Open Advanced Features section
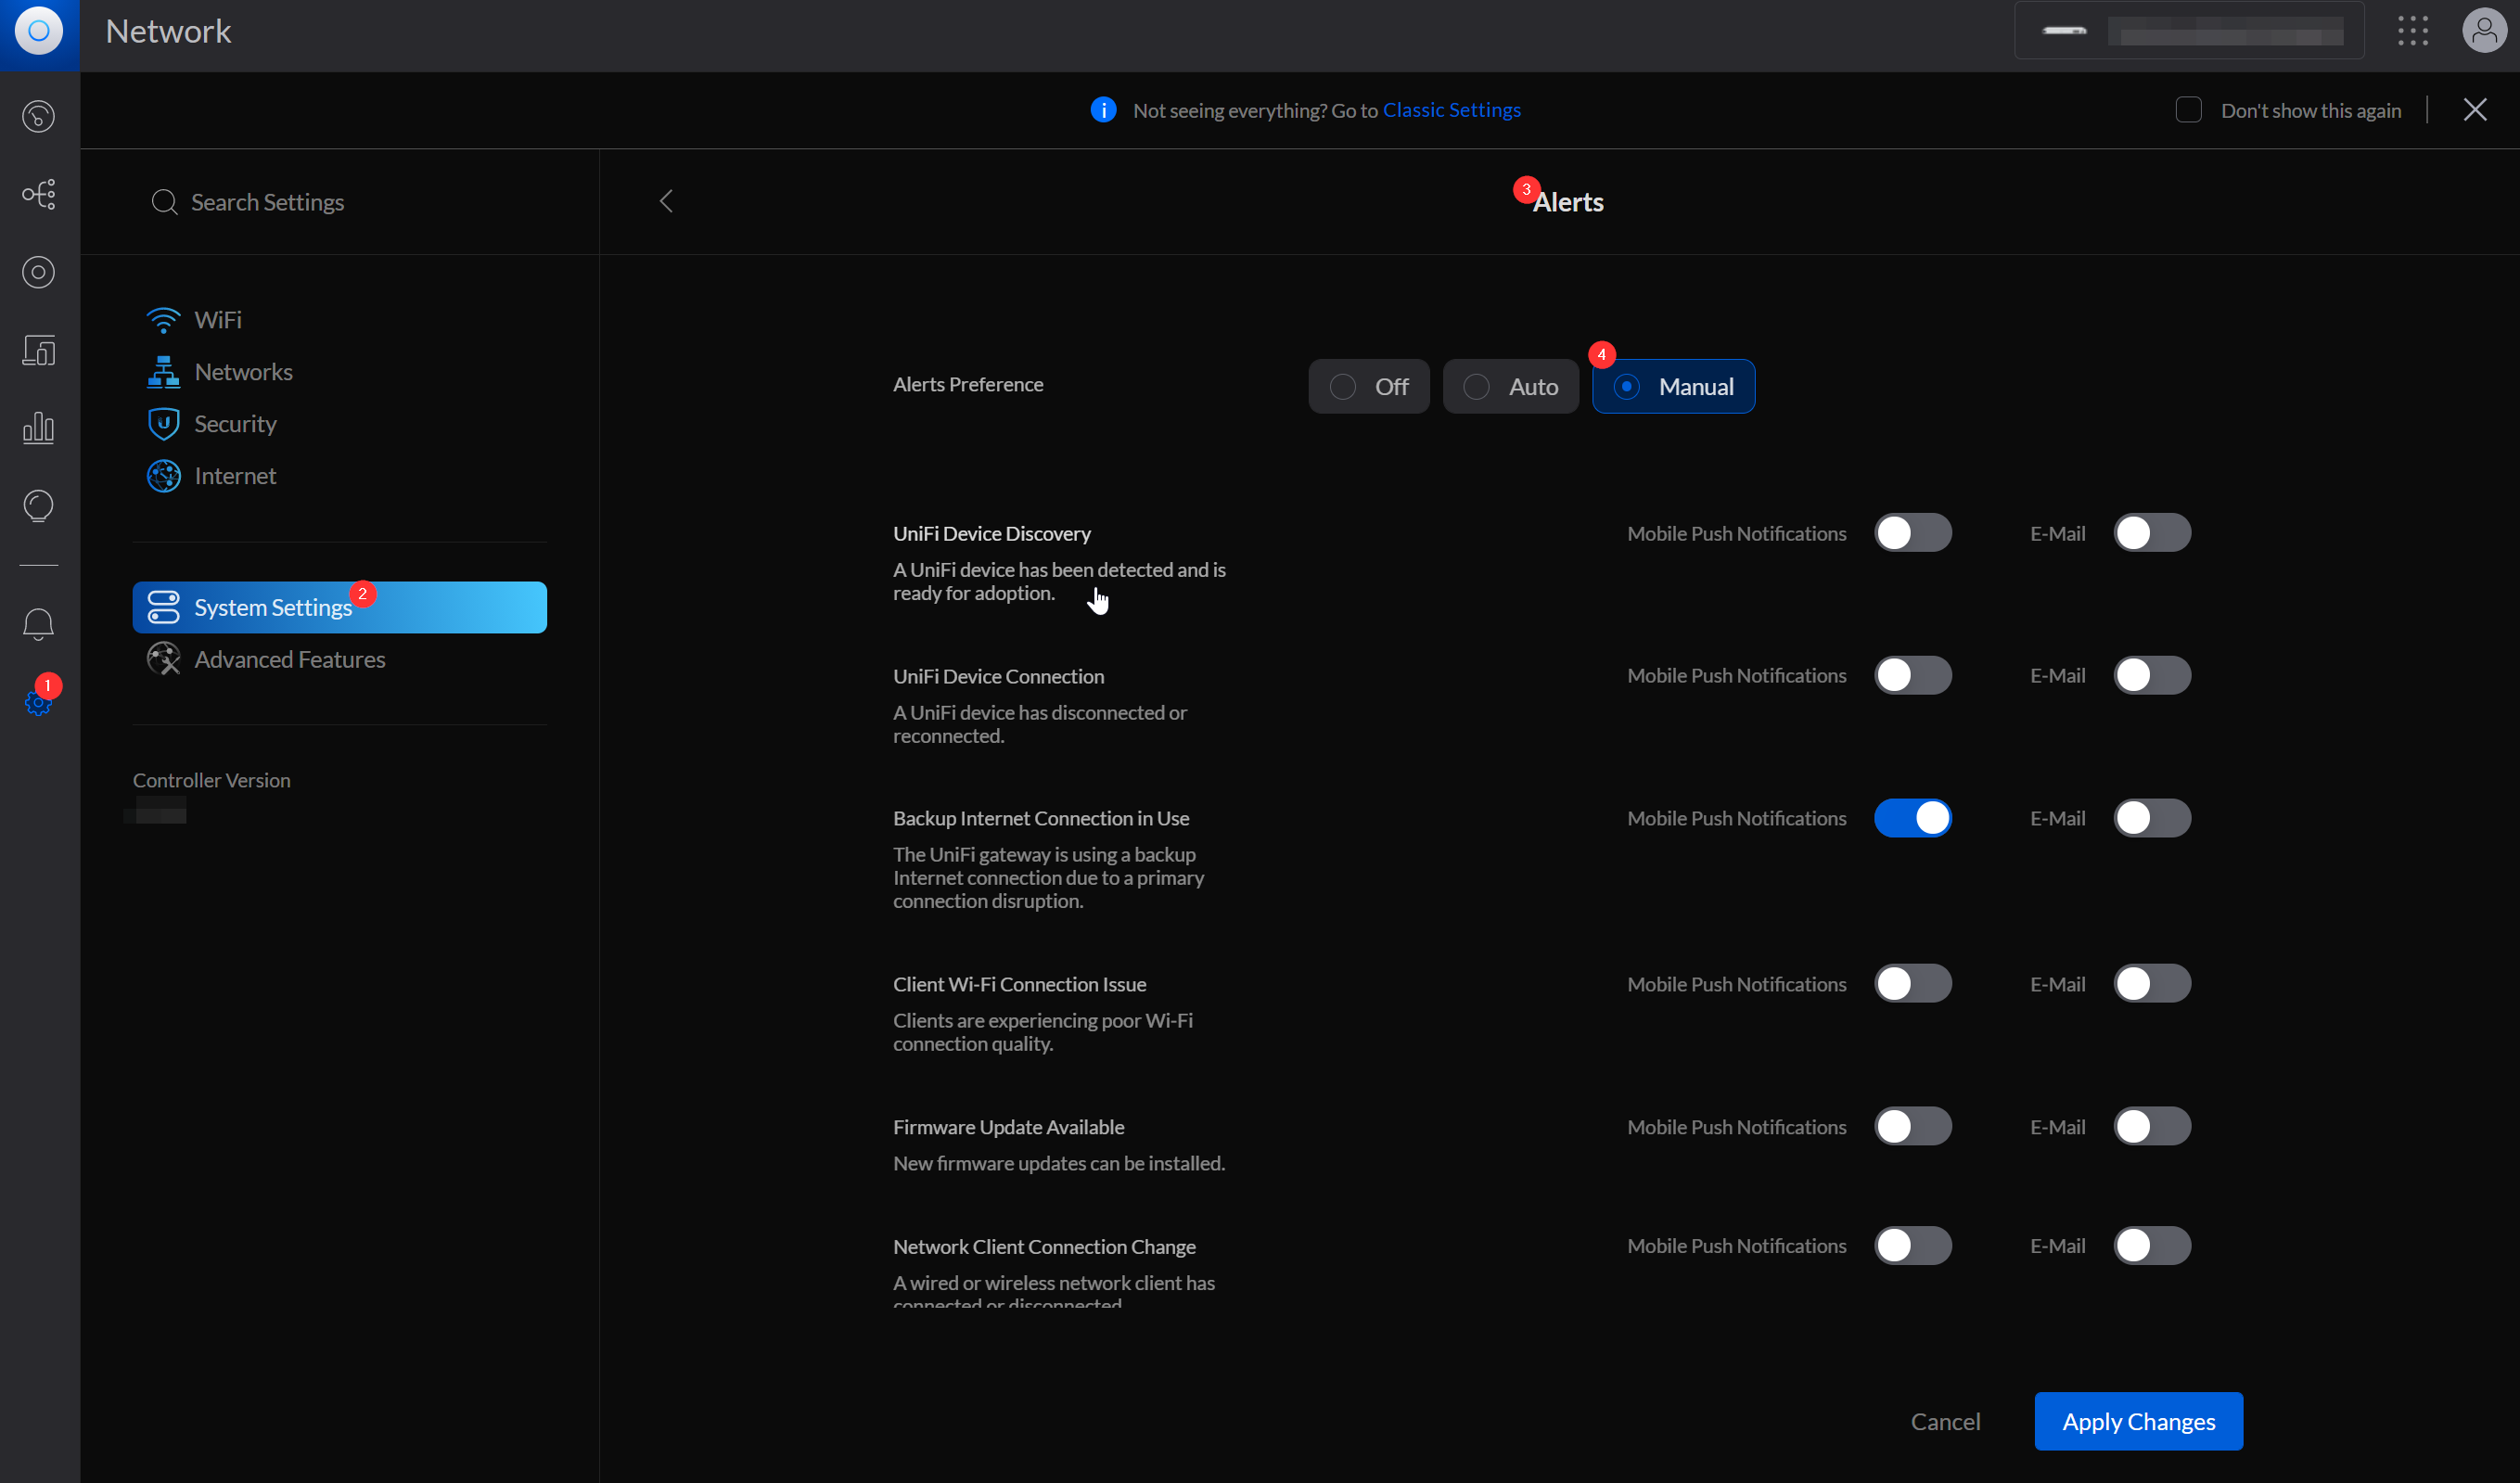The image size is (2520, 1483). [x=289, y=660]
